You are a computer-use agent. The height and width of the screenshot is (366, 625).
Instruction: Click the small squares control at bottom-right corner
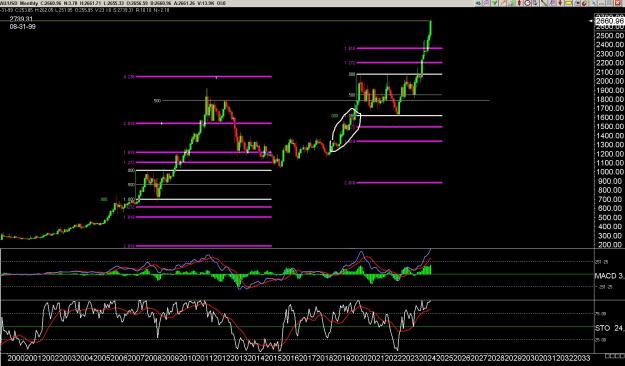coord(614,356)
